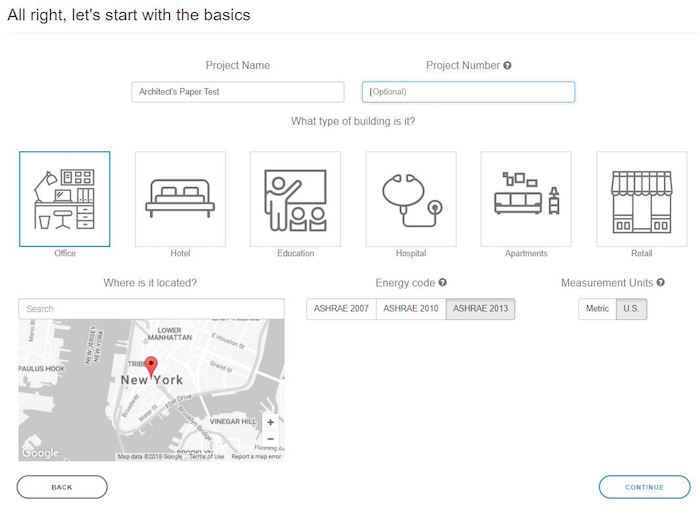The image size is (700, 529).
Task: Click the Measurement Units help icon
Action: (x=662, y=283)
